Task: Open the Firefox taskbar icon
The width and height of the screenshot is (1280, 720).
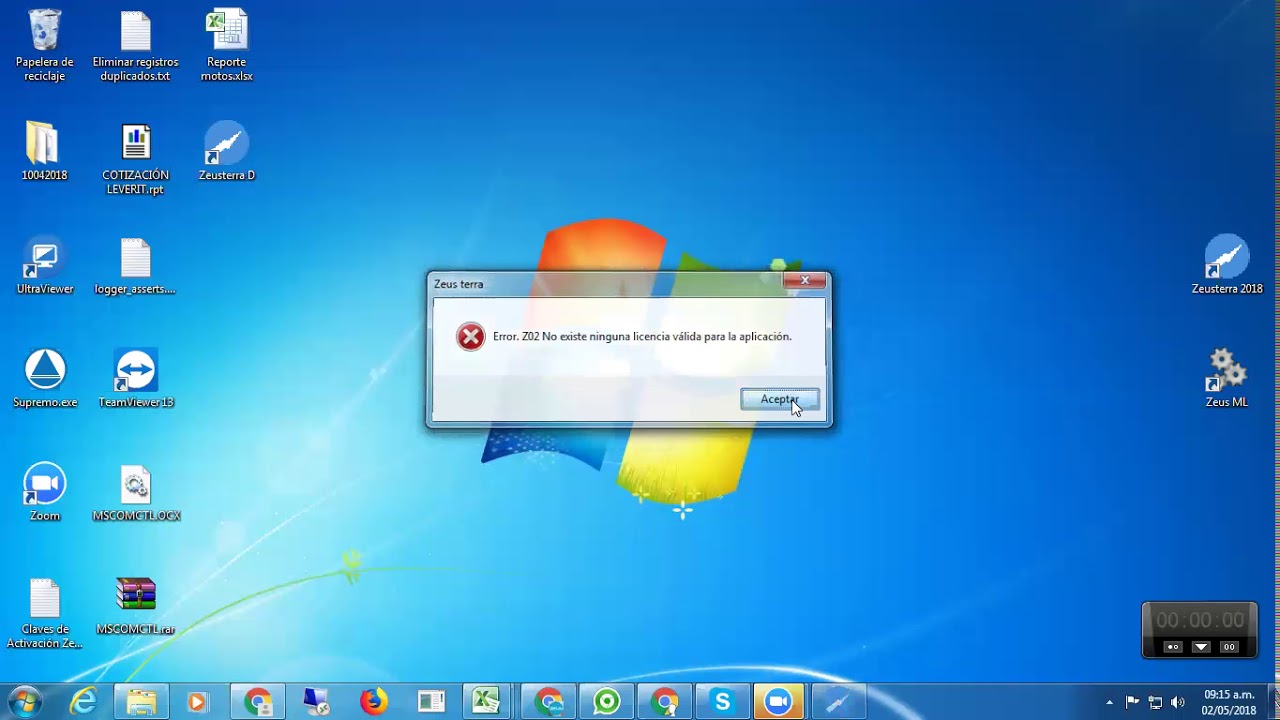Action: pos(374,702)
